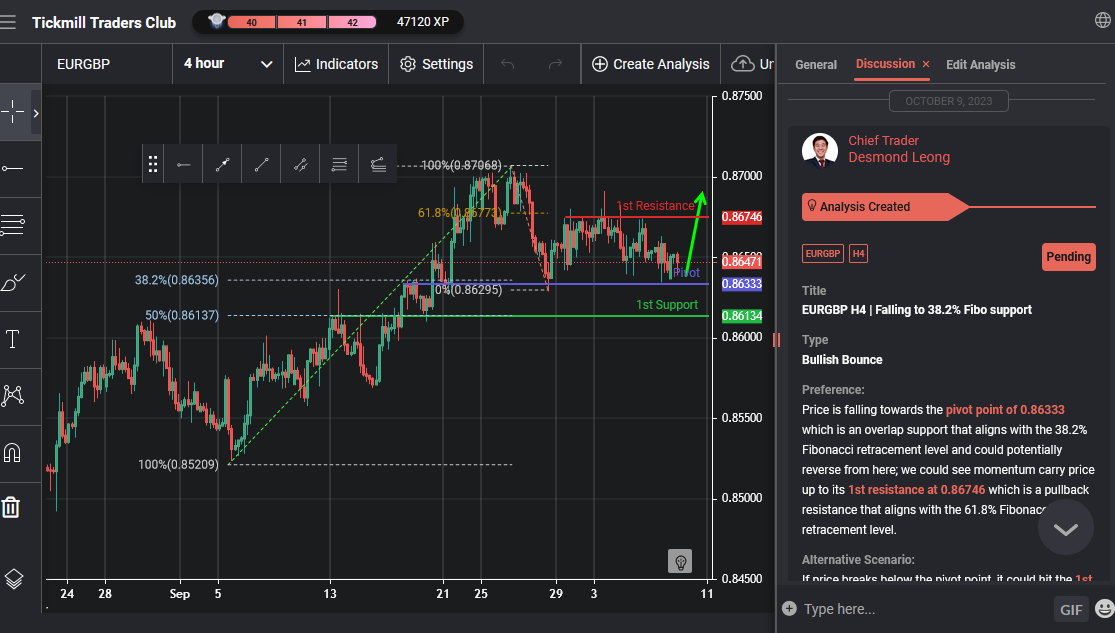This screenshot has height=633, width=1115.
Task: Click the pivot point of 0.86333 link
Action: [x=1005, y=410]
